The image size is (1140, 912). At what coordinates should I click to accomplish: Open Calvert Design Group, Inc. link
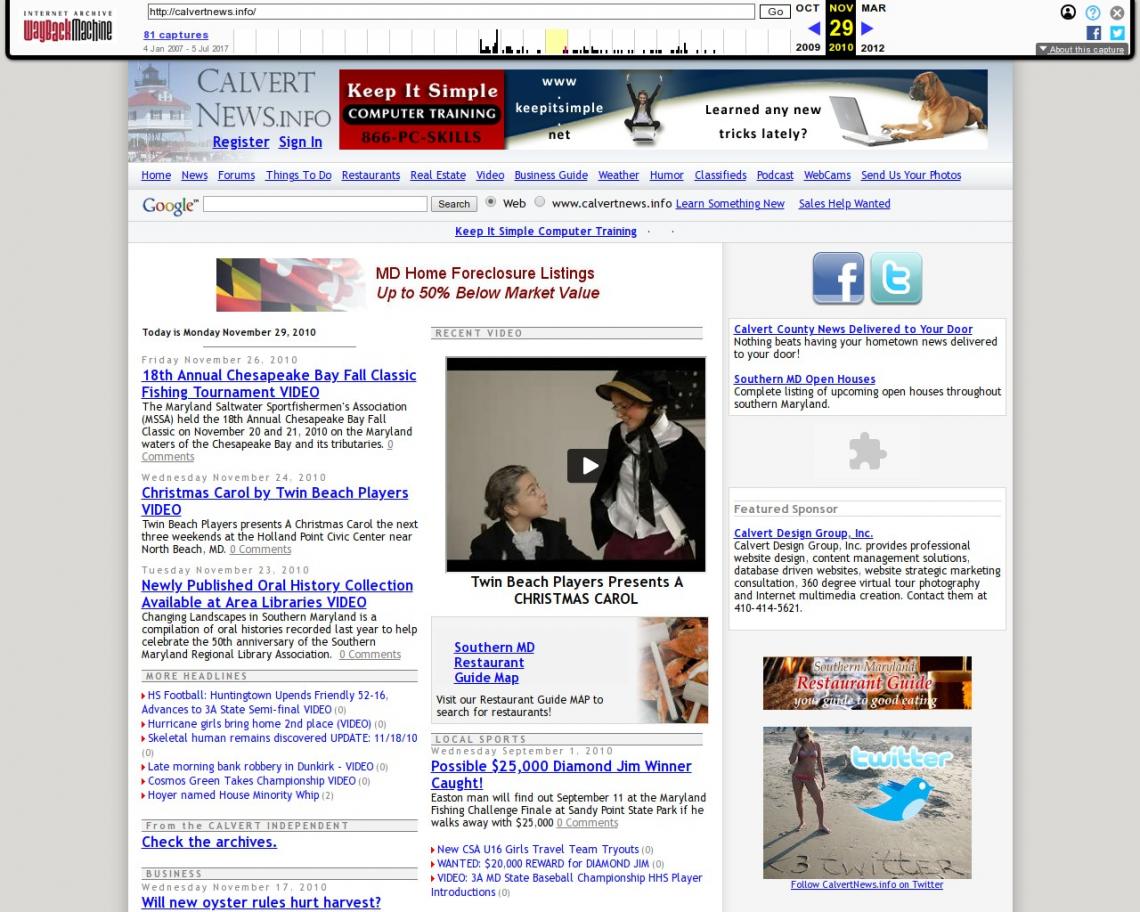point(803,533)
